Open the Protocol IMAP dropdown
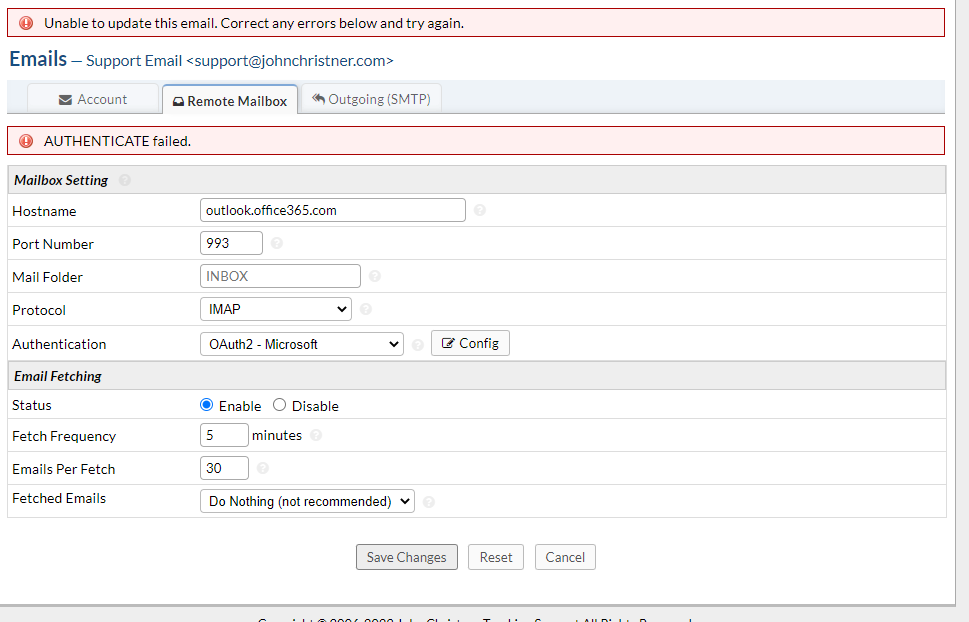969x622 pixels. coord(275,310)
